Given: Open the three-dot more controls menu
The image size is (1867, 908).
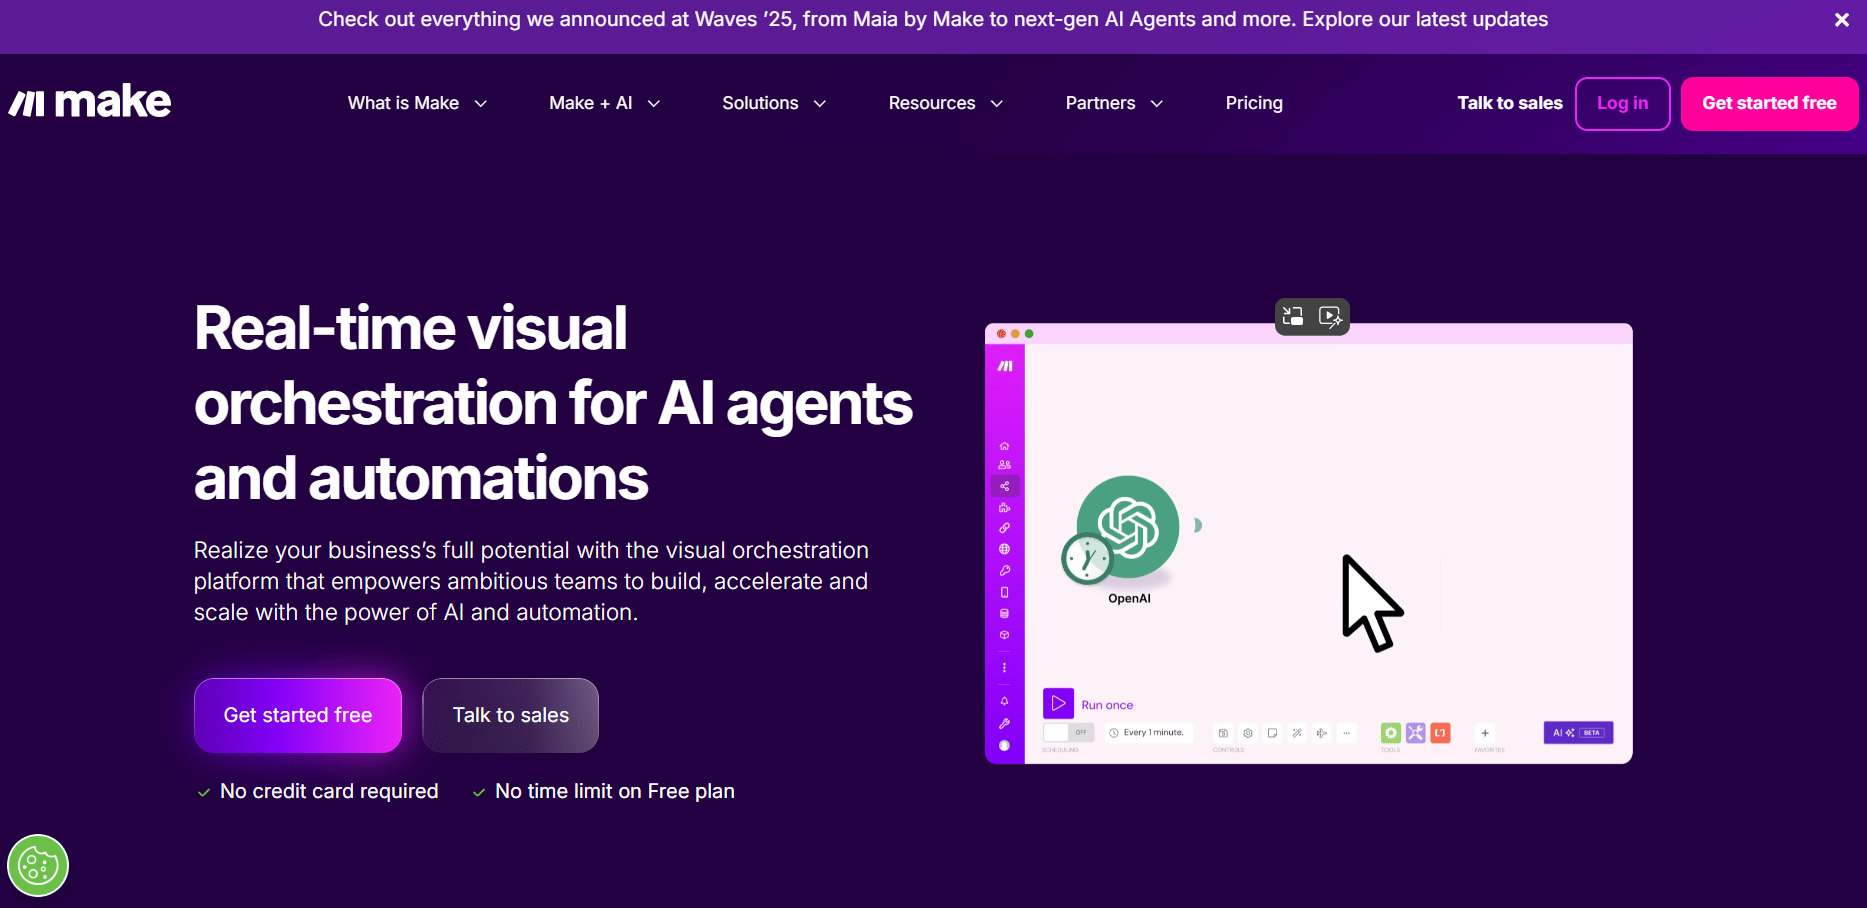Looking at the screenshot, I should pyautogui.click(x=1347, y=733).
